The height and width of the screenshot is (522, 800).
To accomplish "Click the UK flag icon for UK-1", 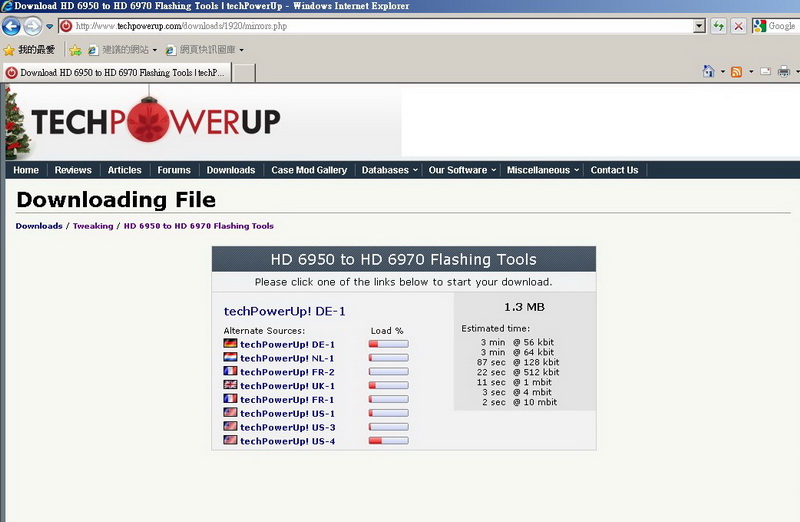I will tap(230, 385).
